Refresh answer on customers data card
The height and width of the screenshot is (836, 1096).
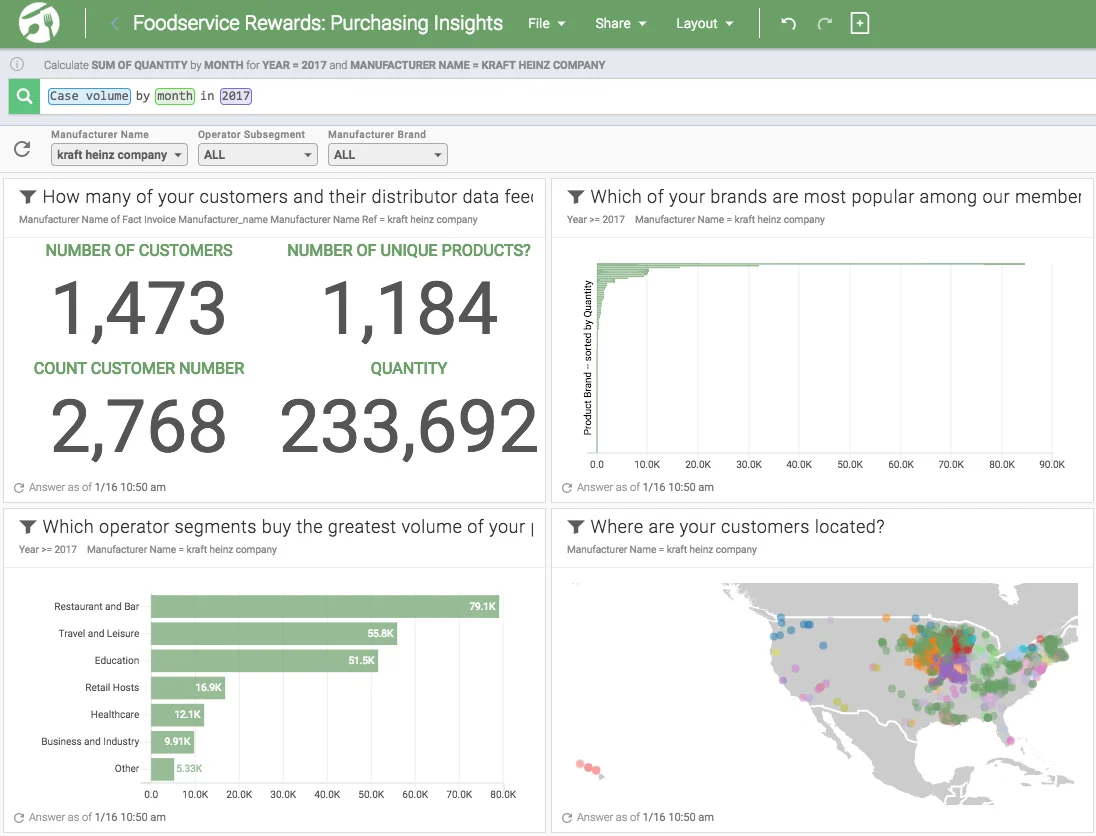click(x=19, y=488)
